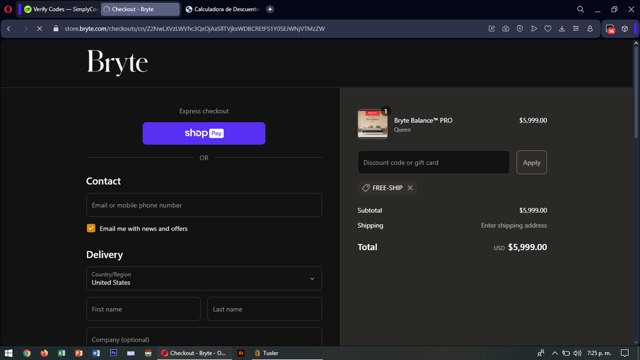Open the Windows Start menu
This screenshot has width=640, height=360.
tap(8, 353)
